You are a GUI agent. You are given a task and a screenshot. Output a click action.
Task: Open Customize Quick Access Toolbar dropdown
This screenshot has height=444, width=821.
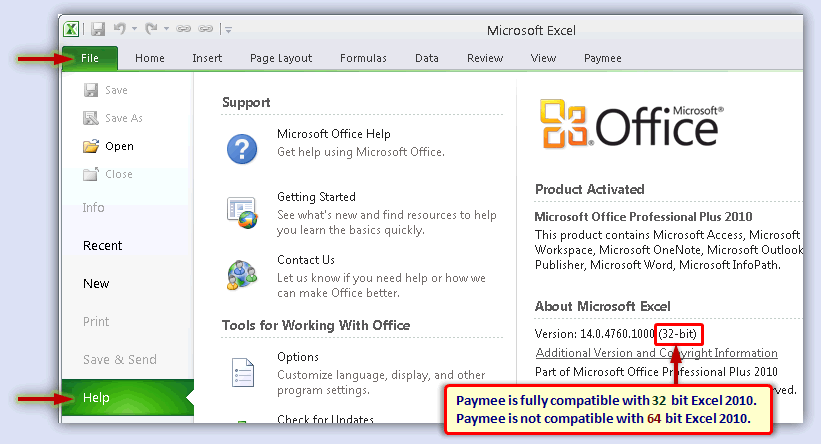click(x=229, y=30)
